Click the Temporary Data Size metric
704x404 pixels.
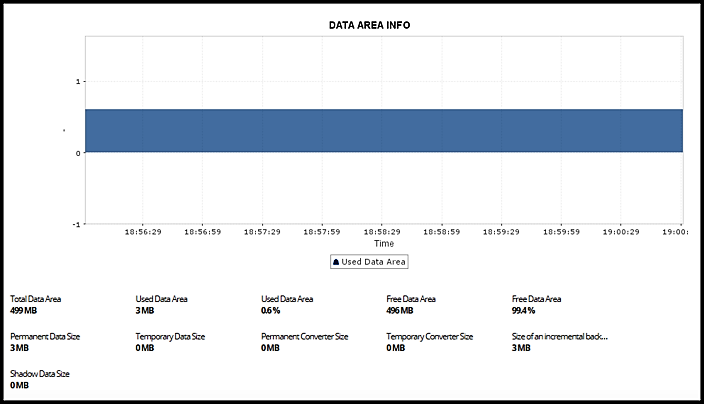click(170, 342)
